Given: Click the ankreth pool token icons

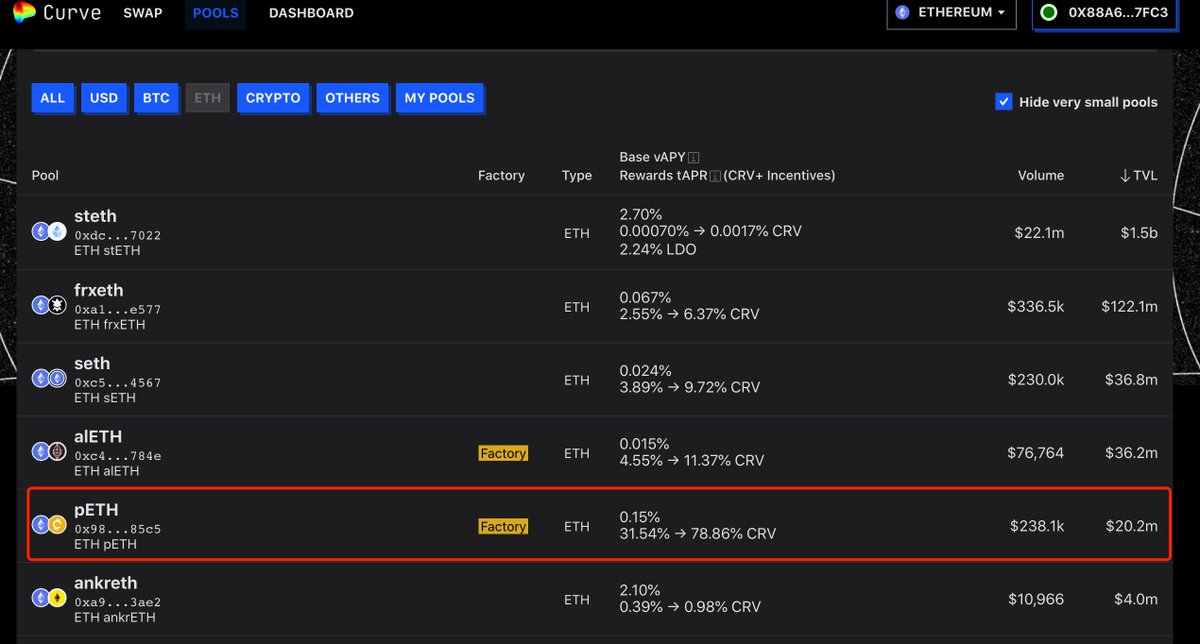Looking at the screenshot, I should coord(49,598).
